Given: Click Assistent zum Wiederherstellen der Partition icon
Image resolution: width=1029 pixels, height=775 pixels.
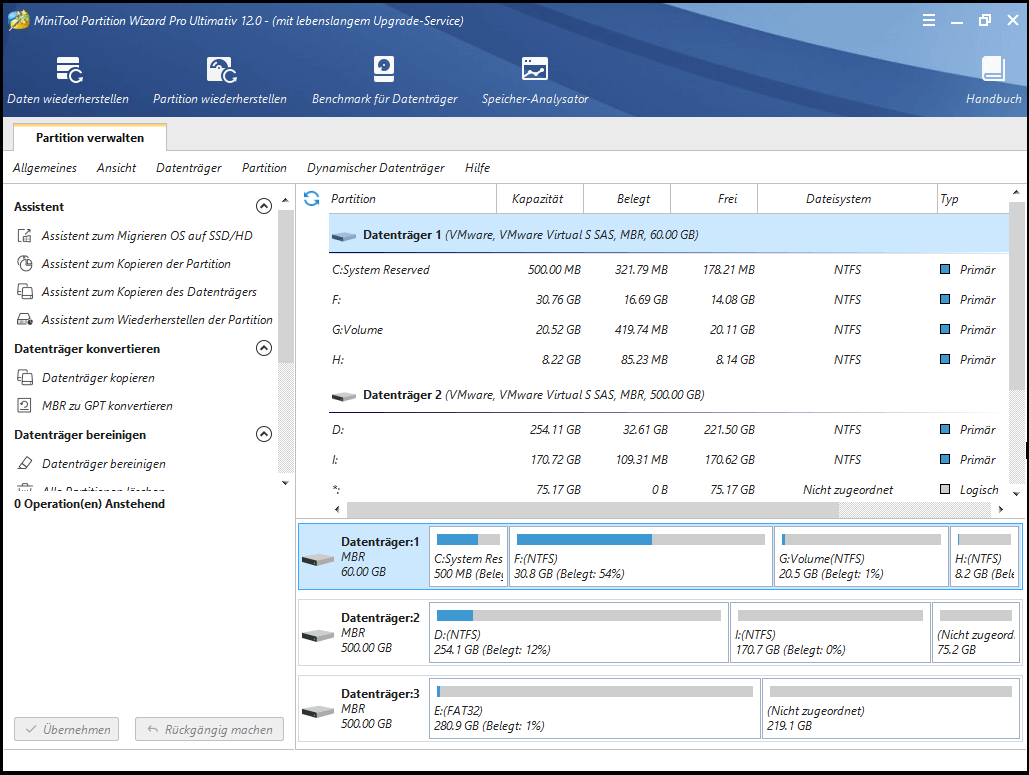Looking at the screenshot, I should click(24, 320).
